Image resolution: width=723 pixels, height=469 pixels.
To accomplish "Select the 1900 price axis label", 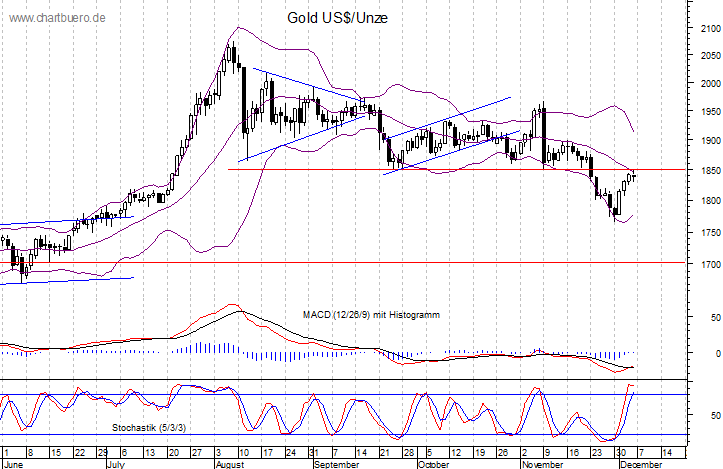I will click(x=708, y=141).
